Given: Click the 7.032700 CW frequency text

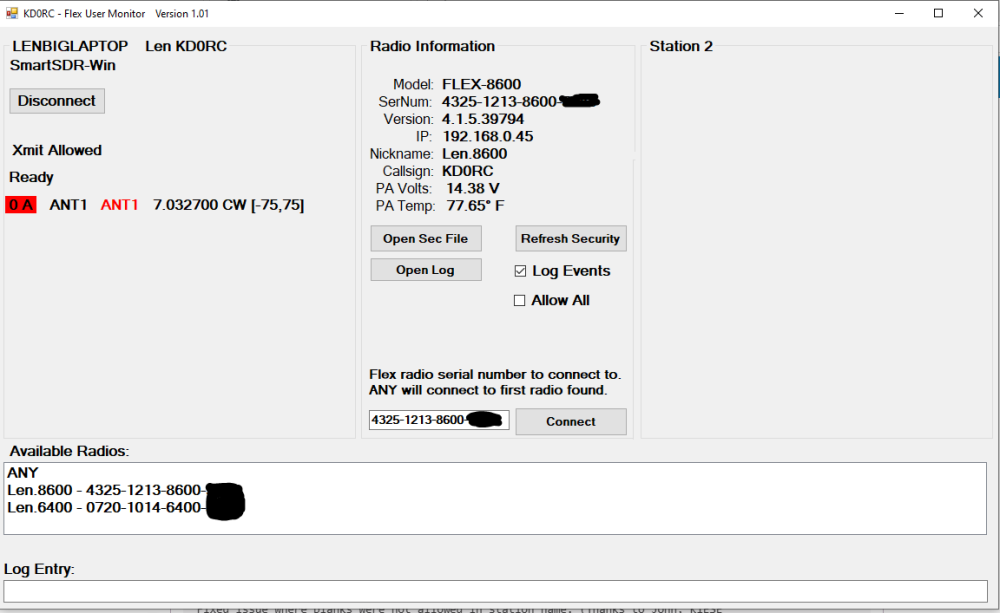Looking at the screenshot, I should pos(228,205).
